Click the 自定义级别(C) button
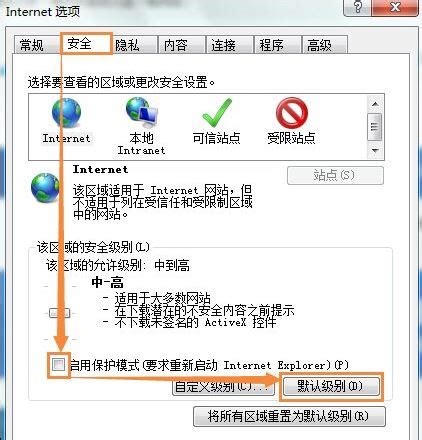Image resolution: width=422 pixels, height=440 pixels. 223,387
